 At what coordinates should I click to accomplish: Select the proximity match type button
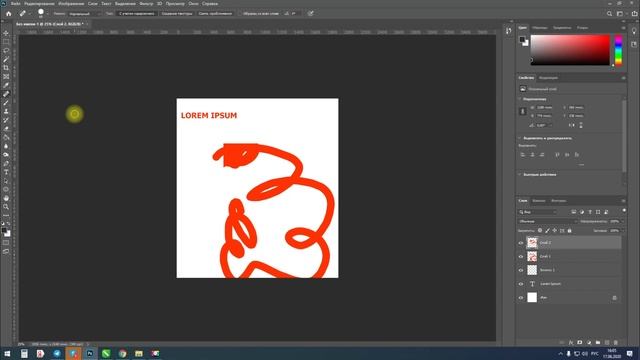215,13
